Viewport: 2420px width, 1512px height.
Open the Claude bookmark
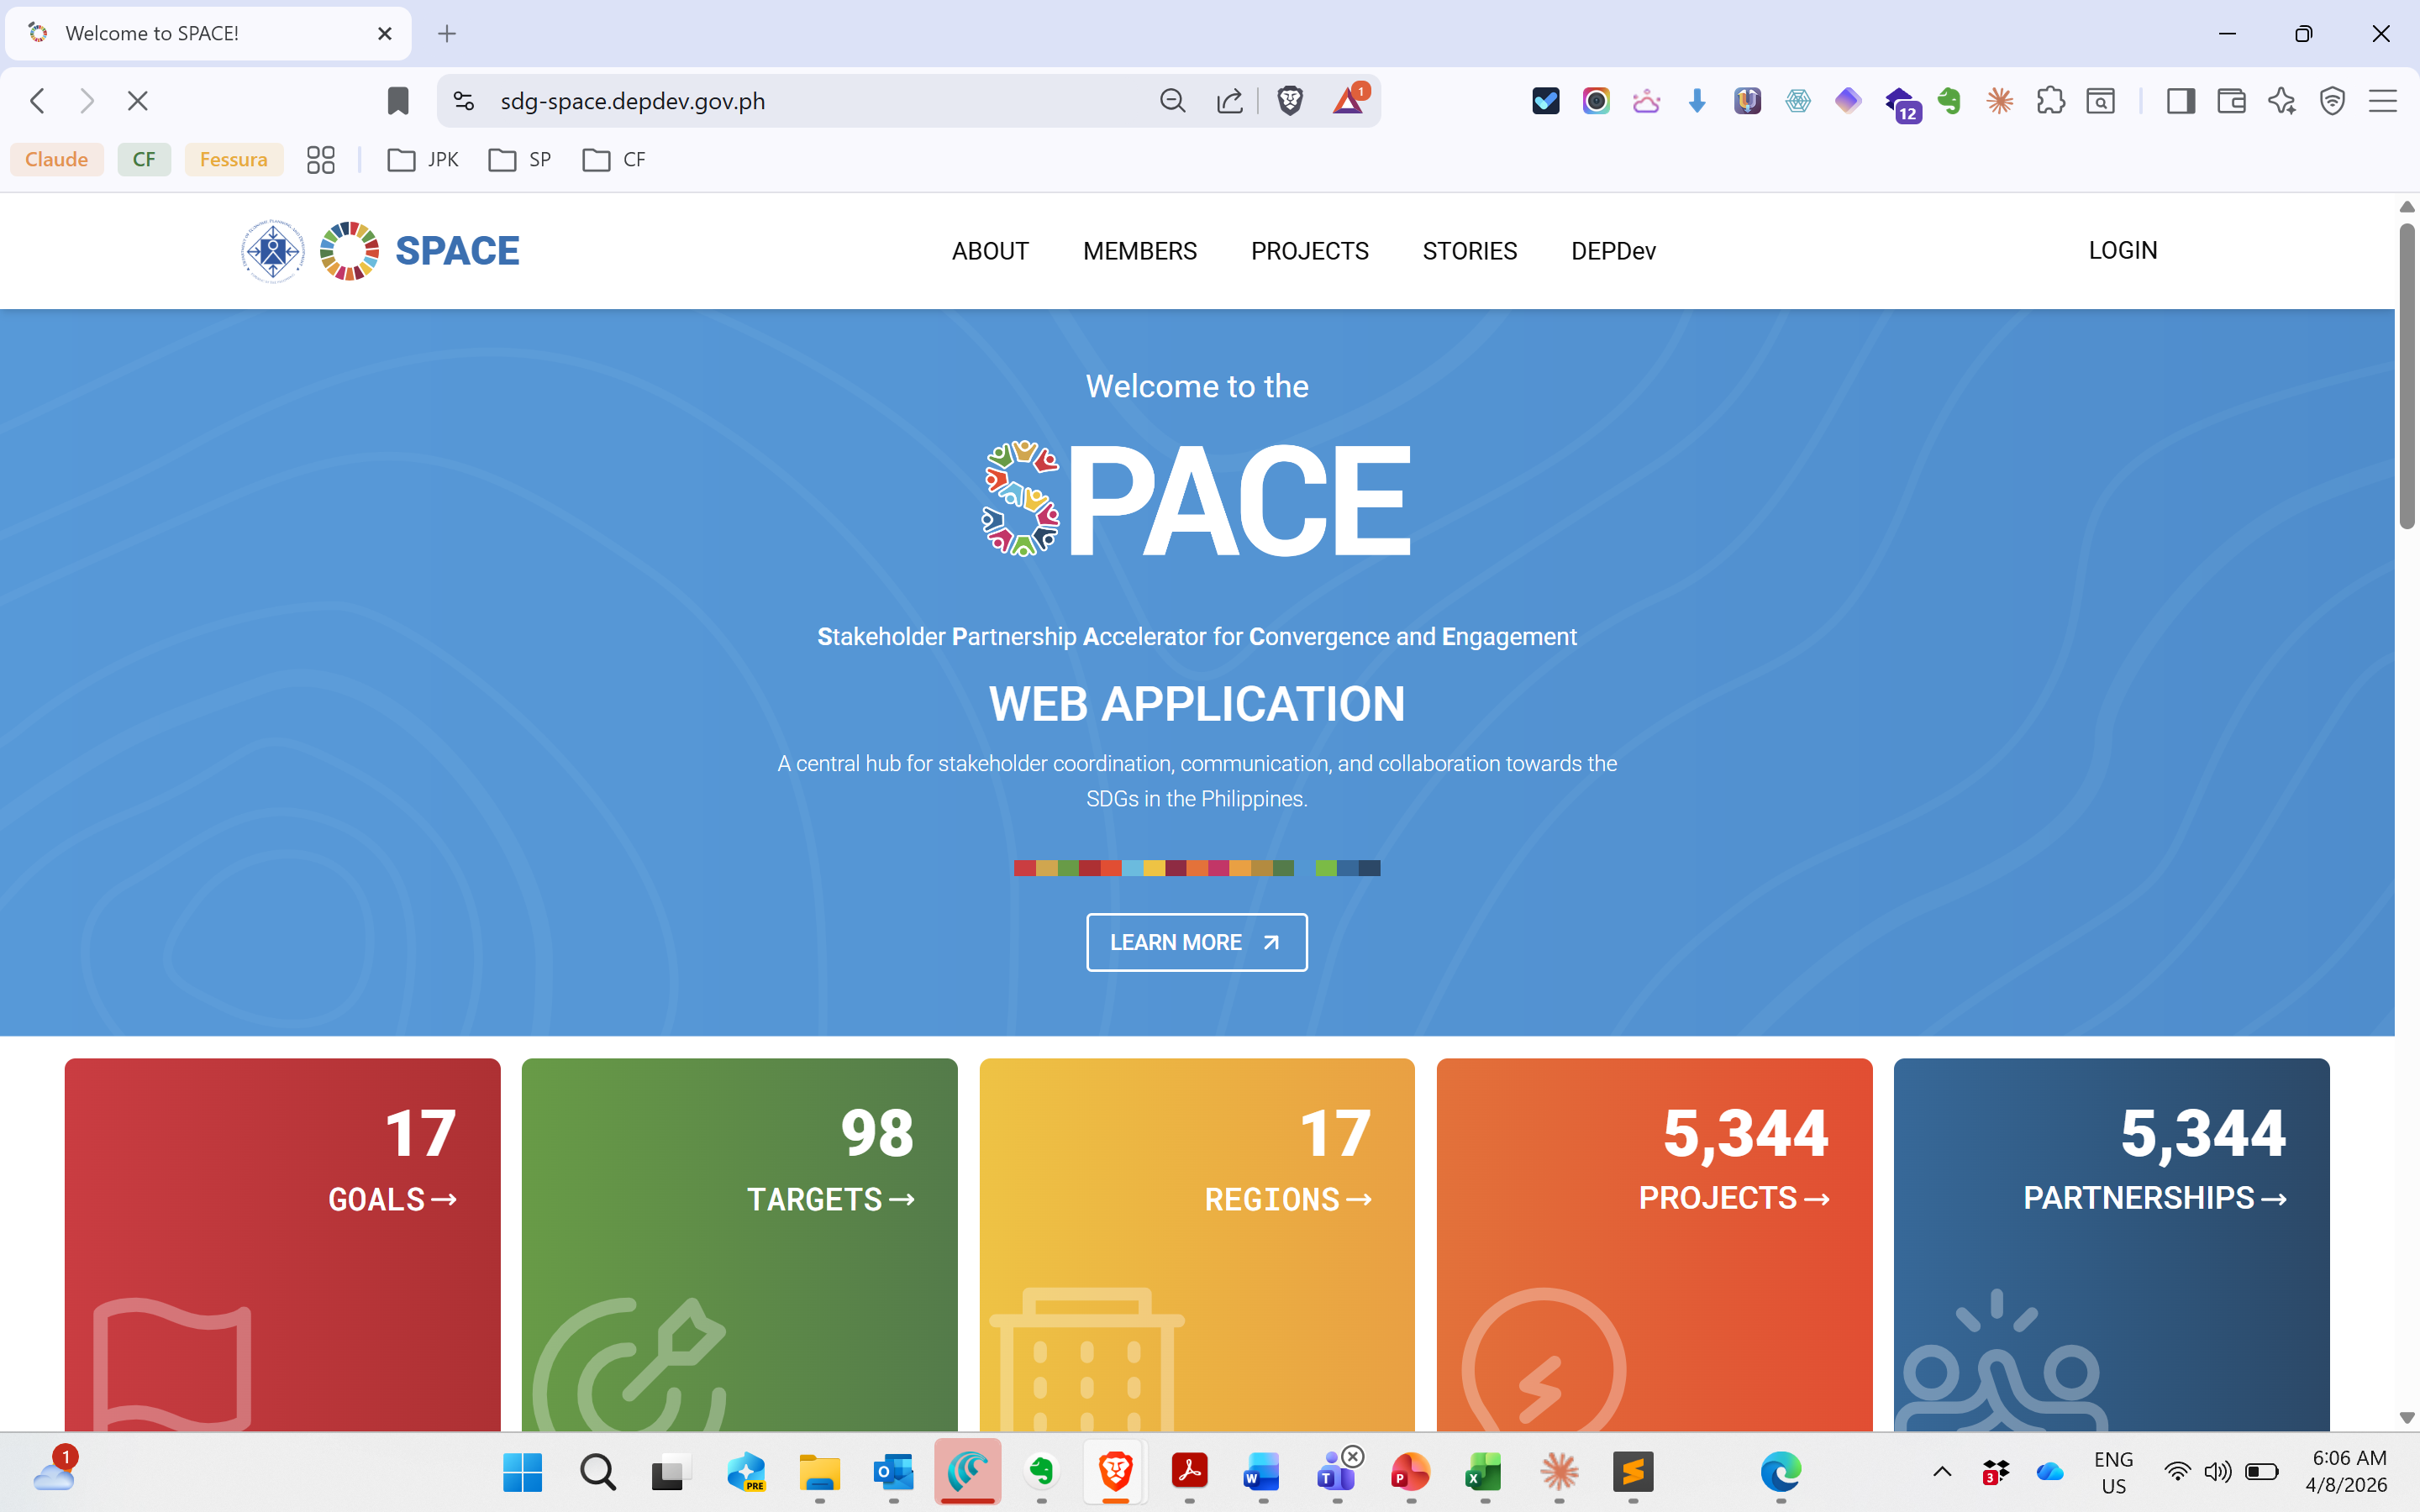pos(57,160)
